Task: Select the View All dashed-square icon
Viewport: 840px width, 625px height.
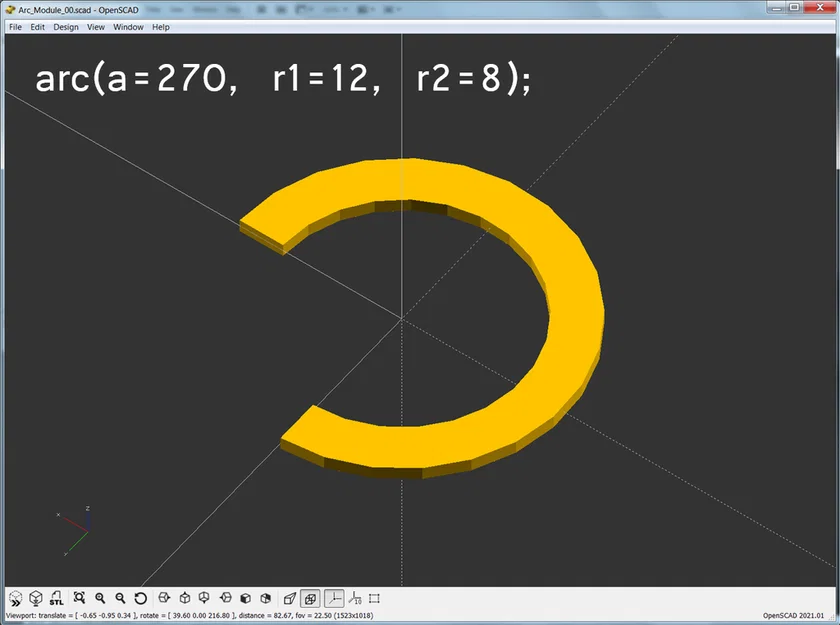Action: [x=375, y=598]
